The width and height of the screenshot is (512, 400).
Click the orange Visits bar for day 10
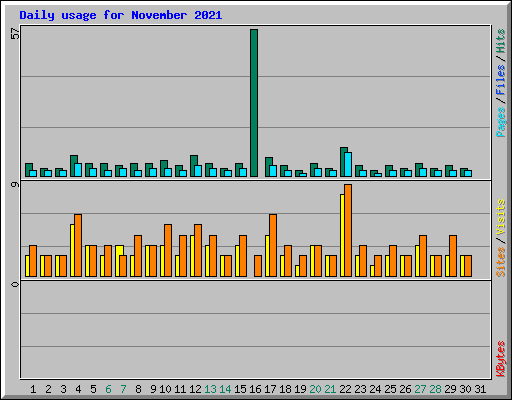tap(168, 250)
